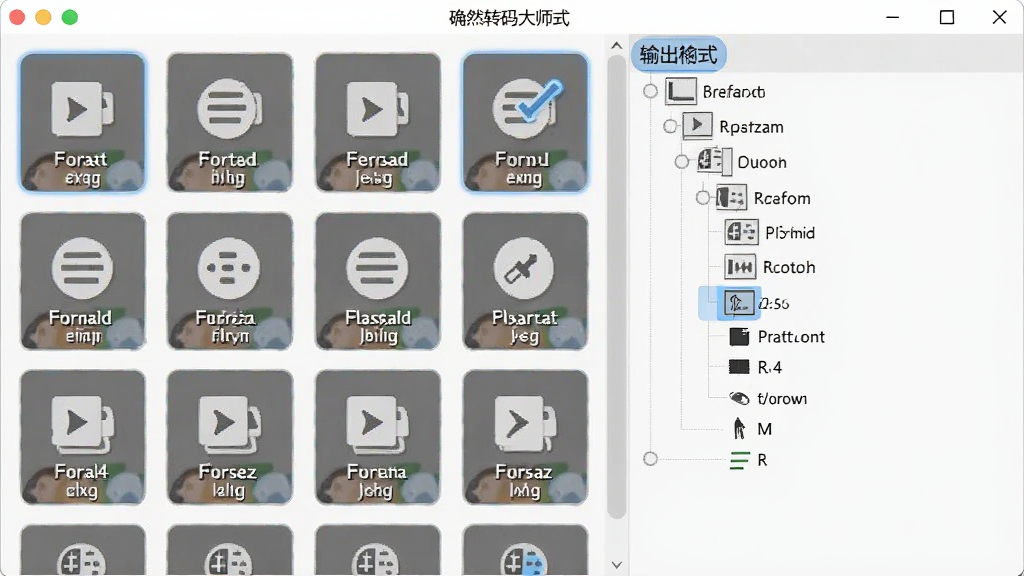Click the Rpstzam play icon
Viewport: 1024px width, 576px height.
pos(697,125)
